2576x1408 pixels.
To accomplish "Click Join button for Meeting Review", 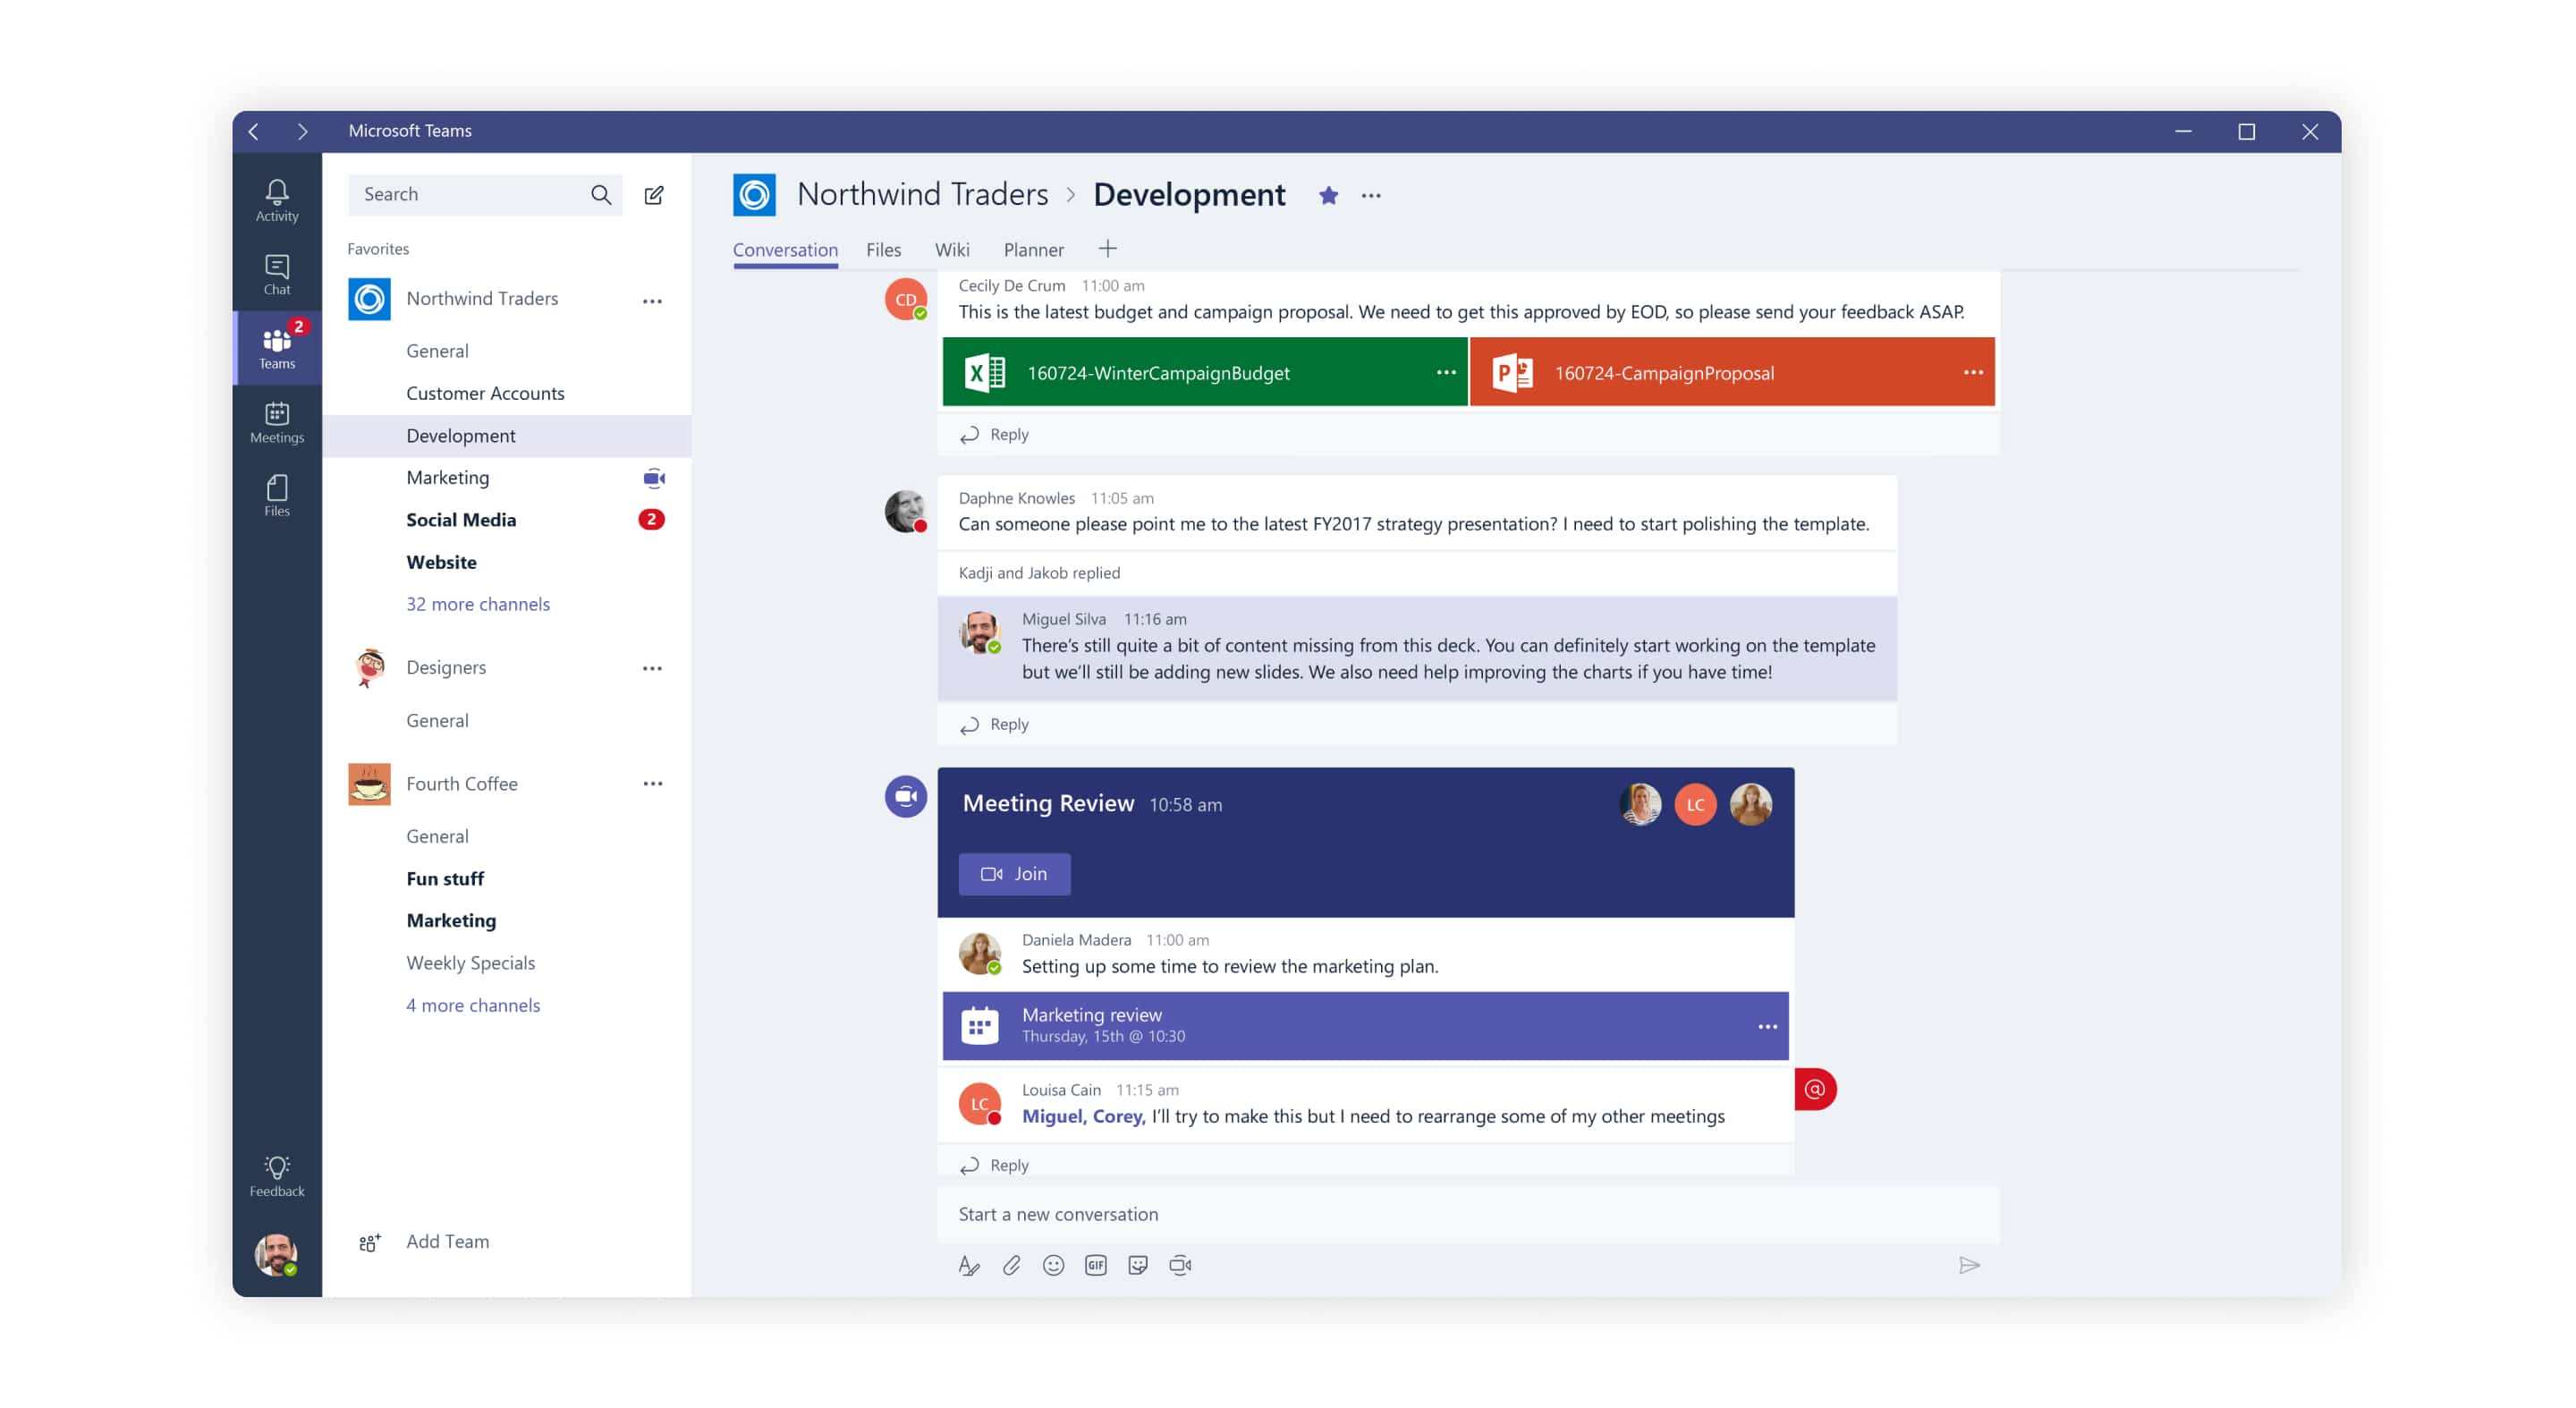I will [1014, 872].
